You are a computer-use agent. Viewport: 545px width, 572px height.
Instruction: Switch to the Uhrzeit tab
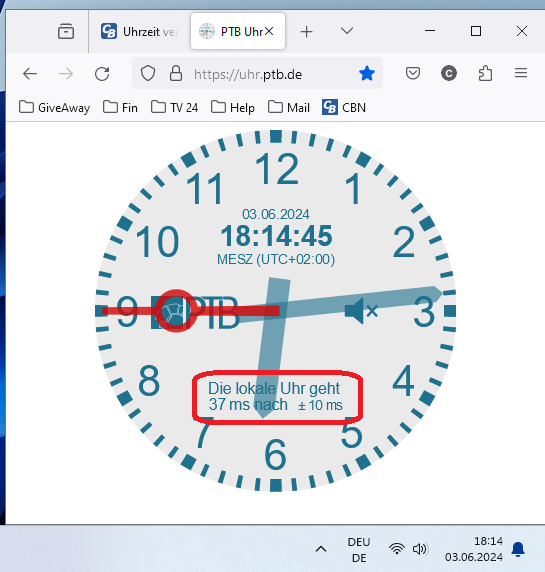point(140,31)
